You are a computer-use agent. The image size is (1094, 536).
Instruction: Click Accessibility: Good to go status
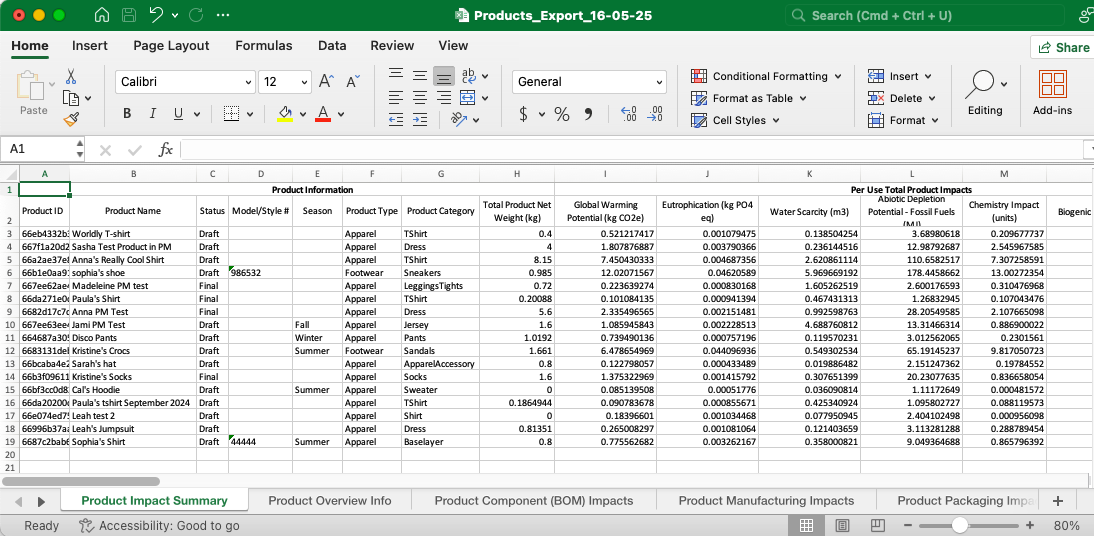(x=159, y=526)
